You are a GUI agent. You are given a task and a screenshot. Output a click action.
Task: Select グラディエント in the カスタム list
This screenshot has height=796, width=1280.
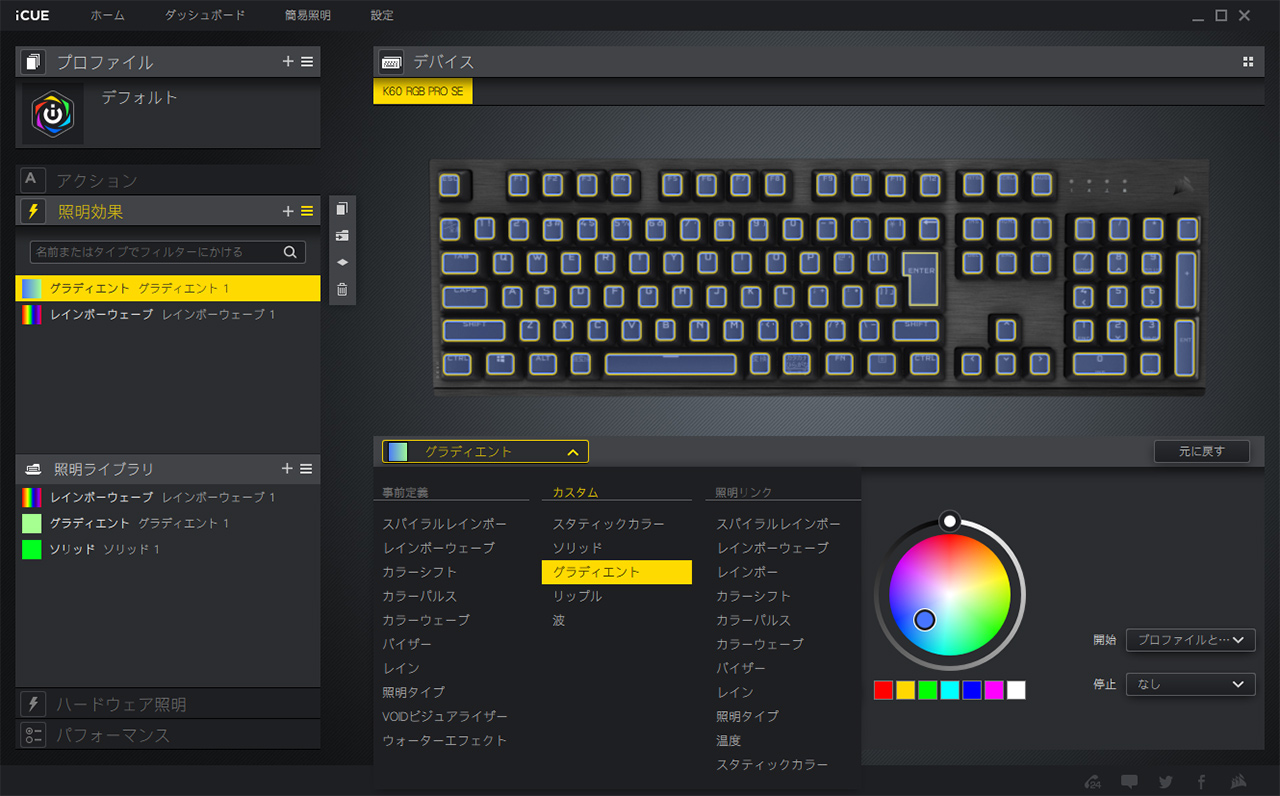[617, 572]
